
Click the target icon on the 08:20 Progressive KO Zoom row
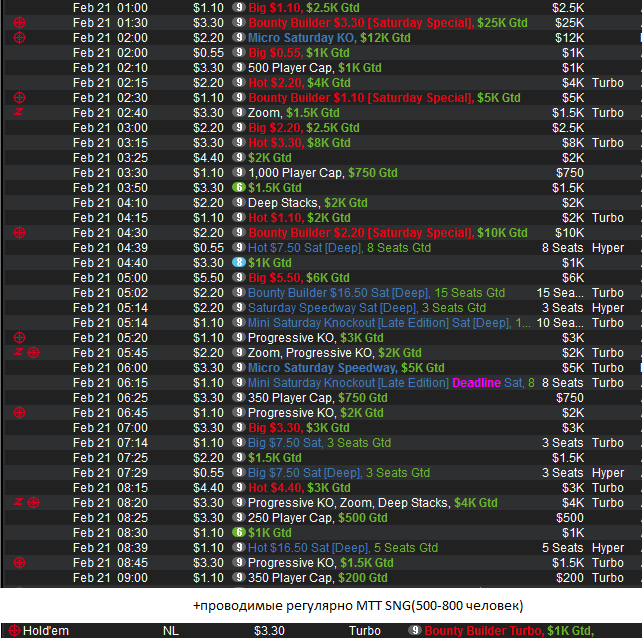(34, 502)
